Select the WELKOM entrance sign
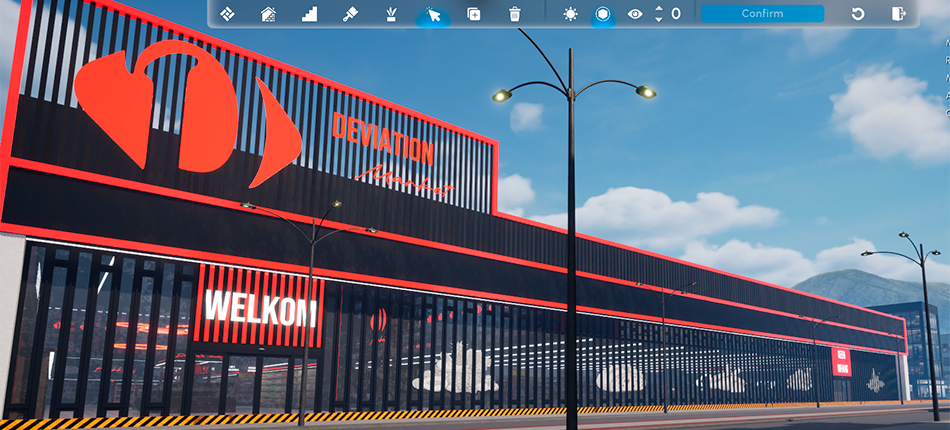This screenshot has height=430, width=950. click(x=260, y=307)
